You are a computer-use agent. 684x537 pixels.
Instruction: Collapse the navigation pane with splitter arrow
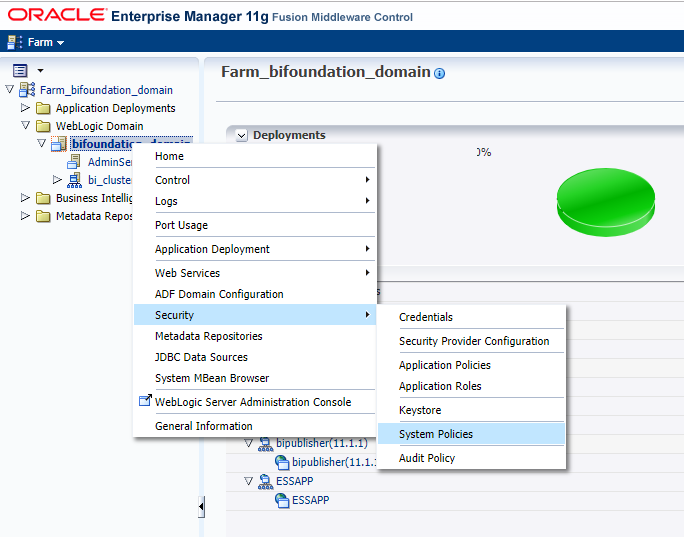coord(201,507)
